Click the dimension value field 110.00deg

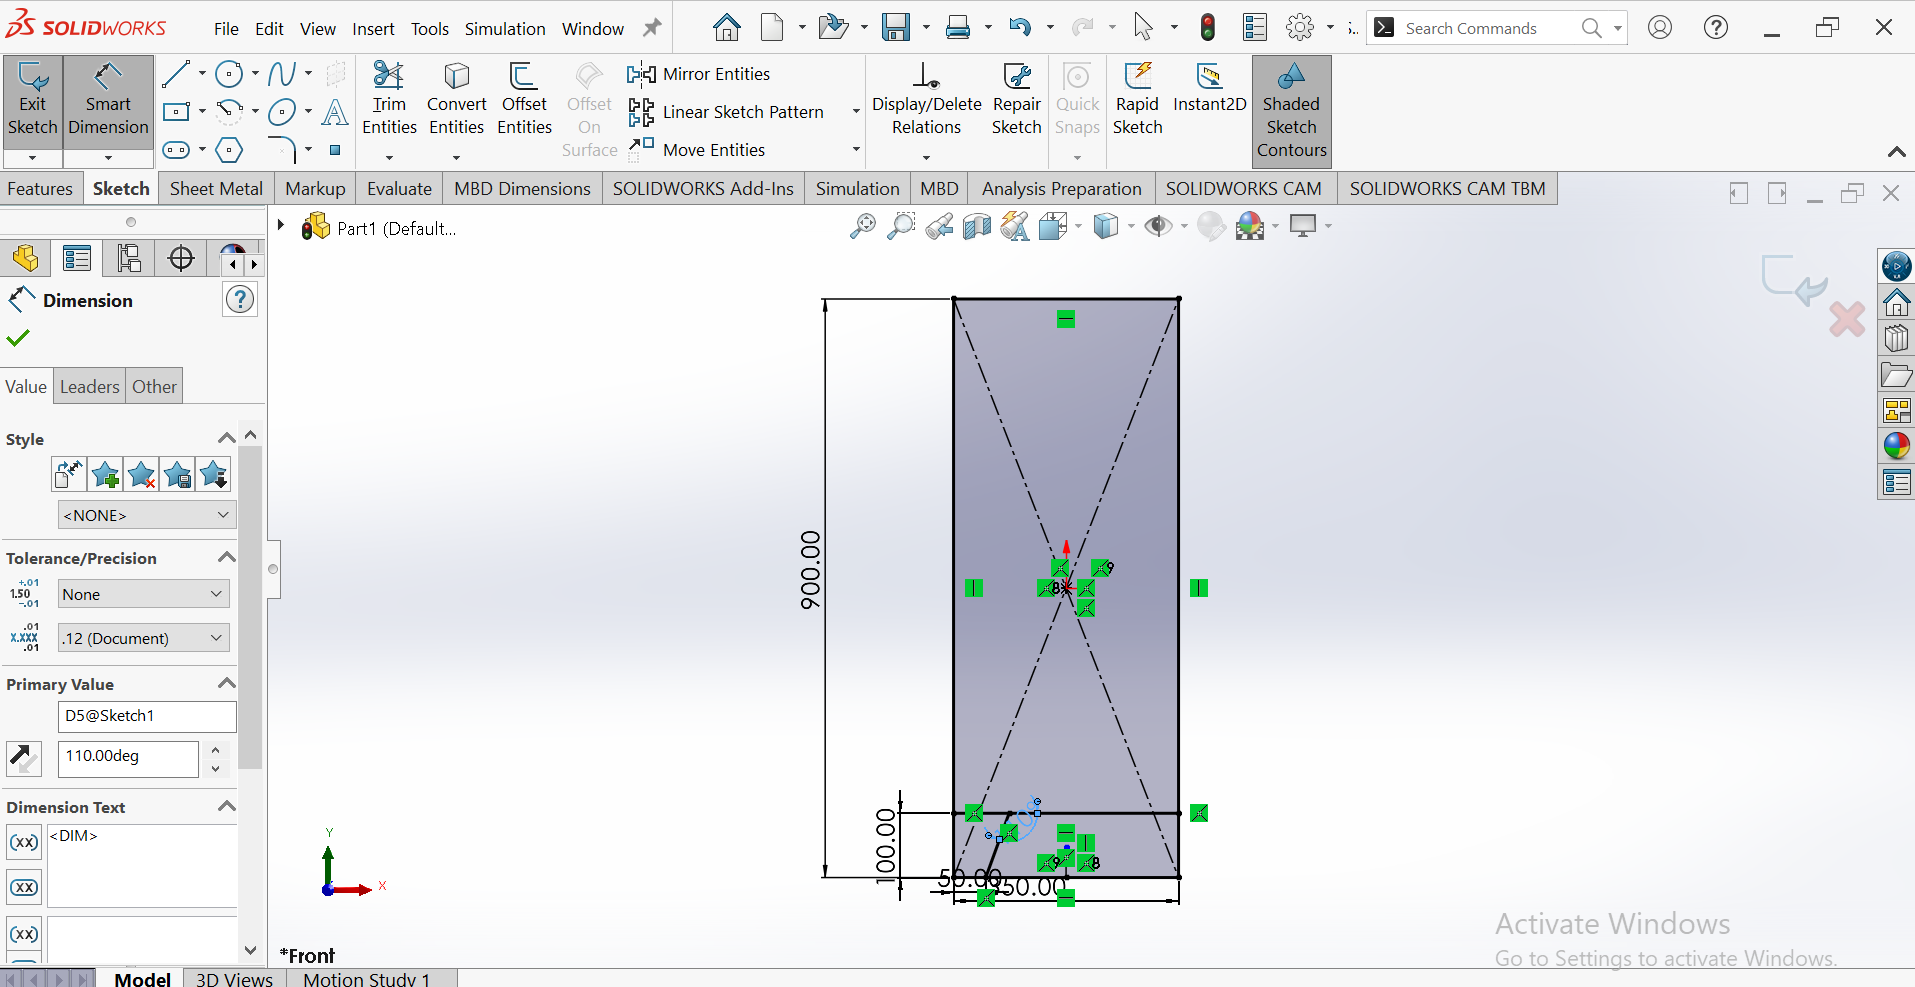(x=128, y=757)
